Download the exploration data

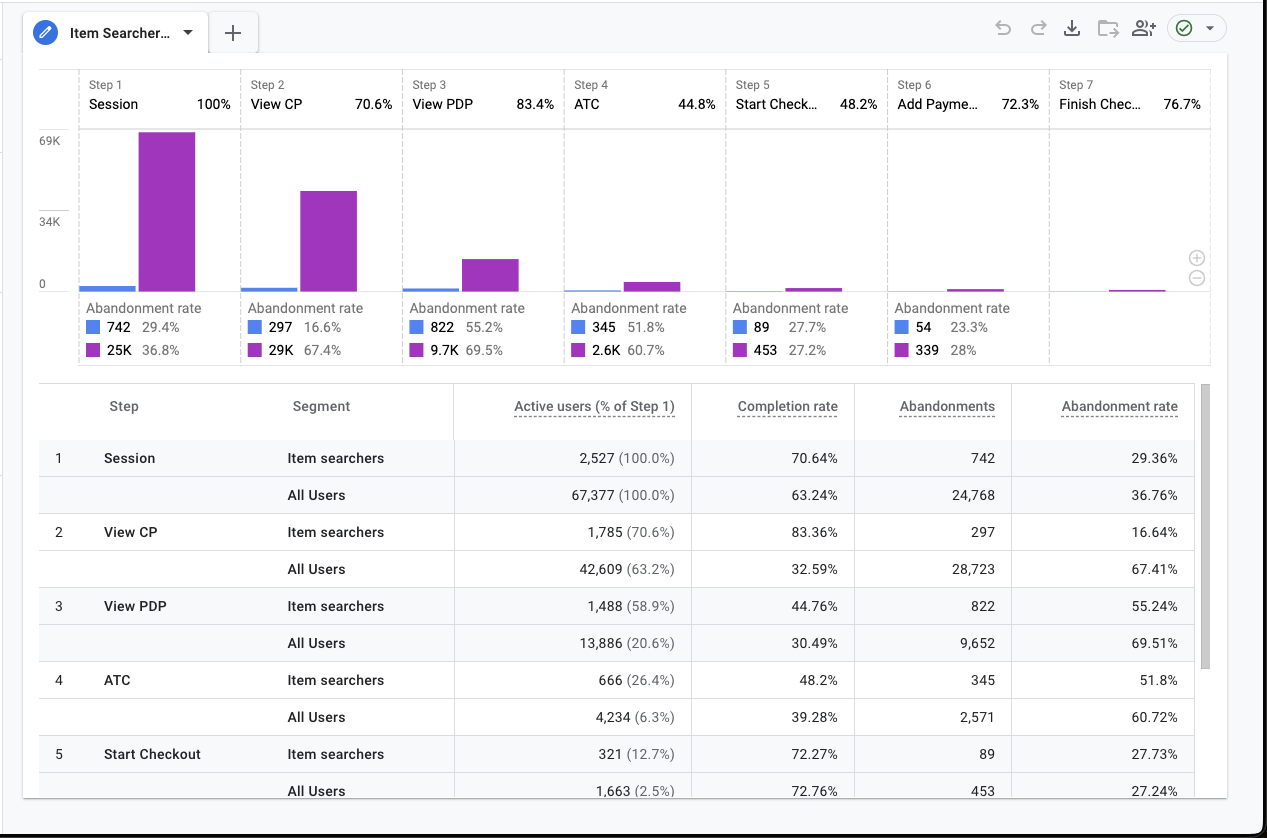(1072, 29)
